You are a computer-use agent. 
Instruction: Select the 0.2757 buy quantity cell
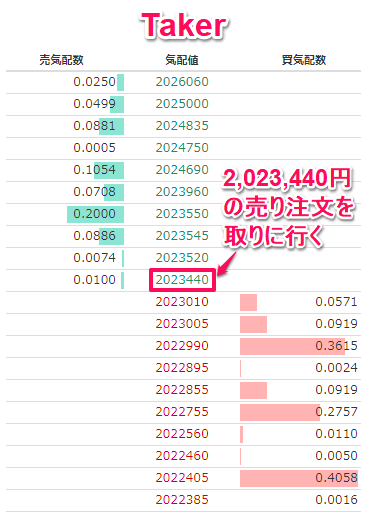(299, 412)
